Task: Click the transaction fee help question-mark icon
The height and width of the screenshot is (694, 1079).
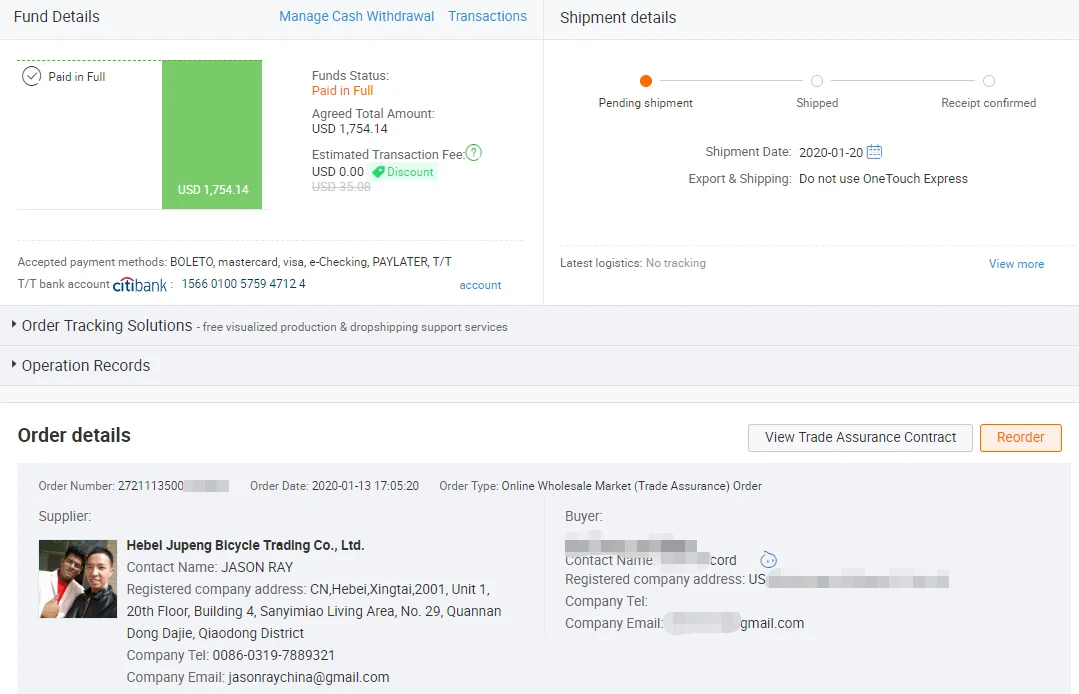Action: [474, 153]
